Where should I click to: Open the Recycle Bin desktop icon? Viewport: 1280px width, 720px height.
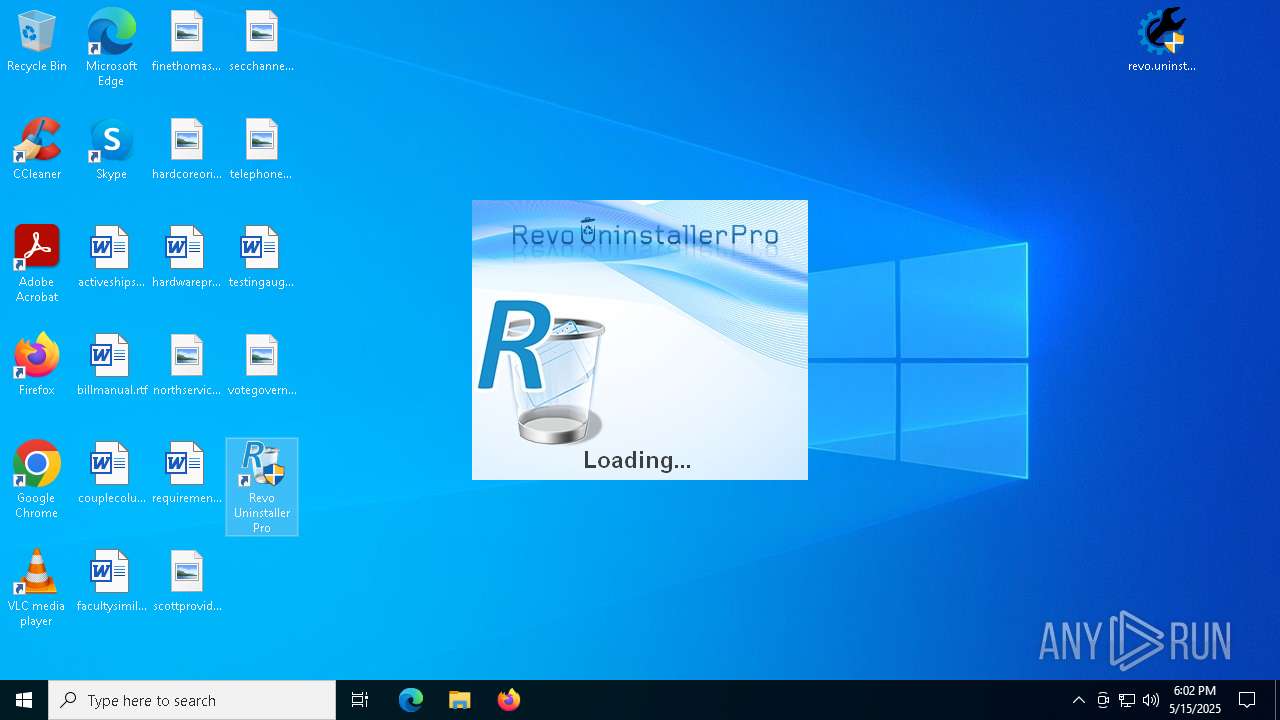pyautogui.click(x=37, y=42)
